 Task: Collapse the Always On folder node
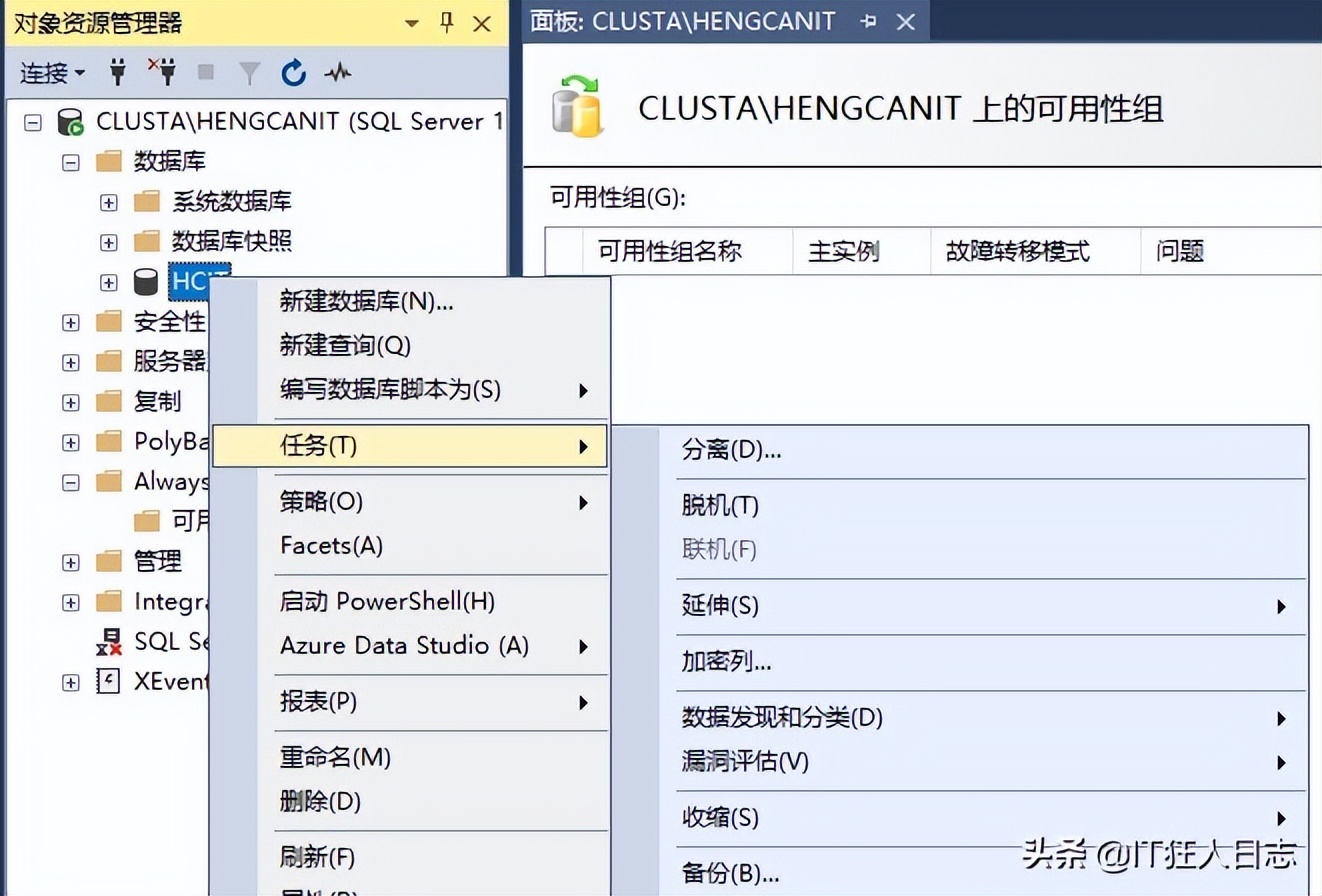[71, 482]
